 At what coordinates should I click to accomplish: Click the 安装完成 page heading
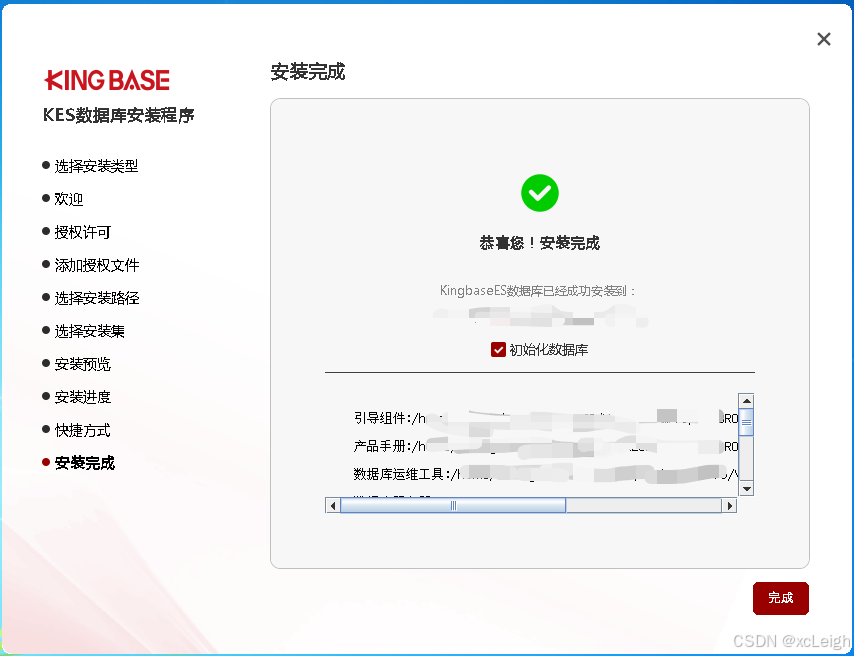(x=308, y=71)
